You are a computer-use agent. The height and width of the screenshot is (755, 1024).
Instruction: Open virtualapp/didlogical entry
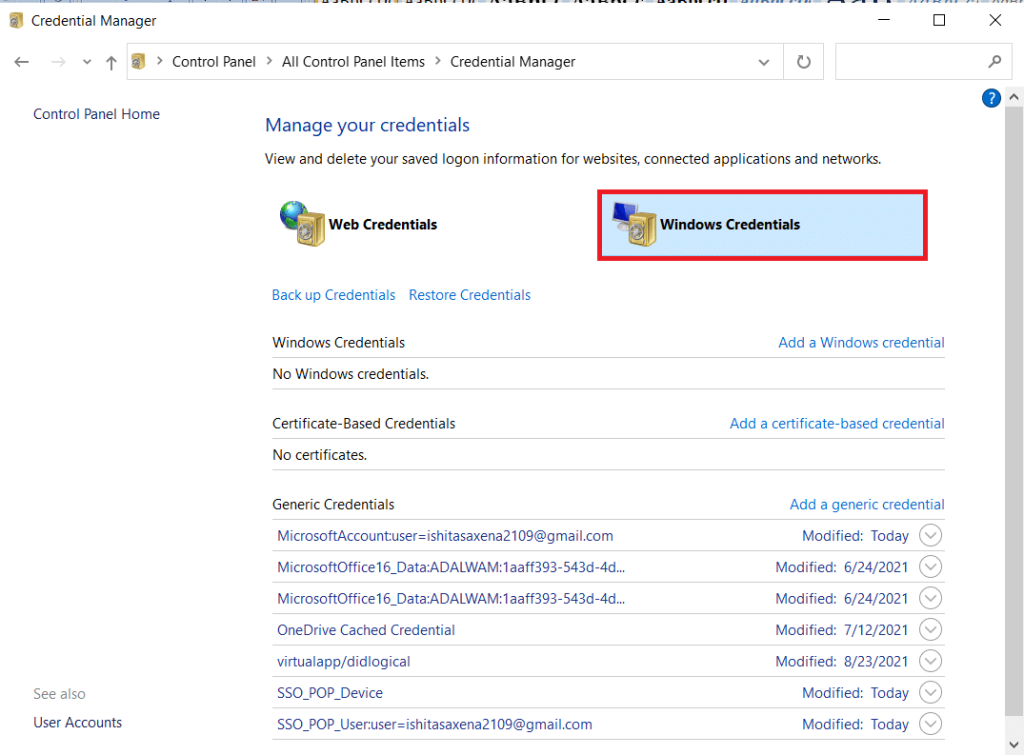point(344,662)
